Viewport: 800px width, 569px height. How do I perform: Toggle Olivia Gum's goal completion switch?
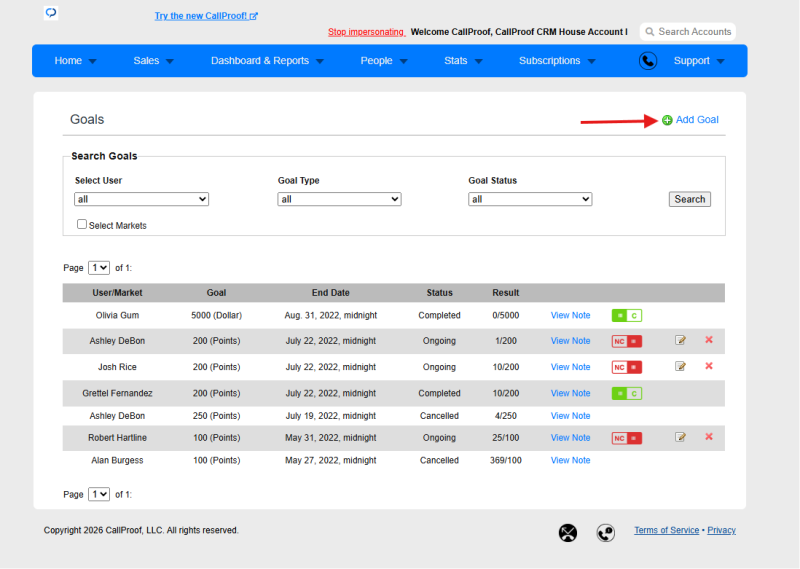coord(627,315)
